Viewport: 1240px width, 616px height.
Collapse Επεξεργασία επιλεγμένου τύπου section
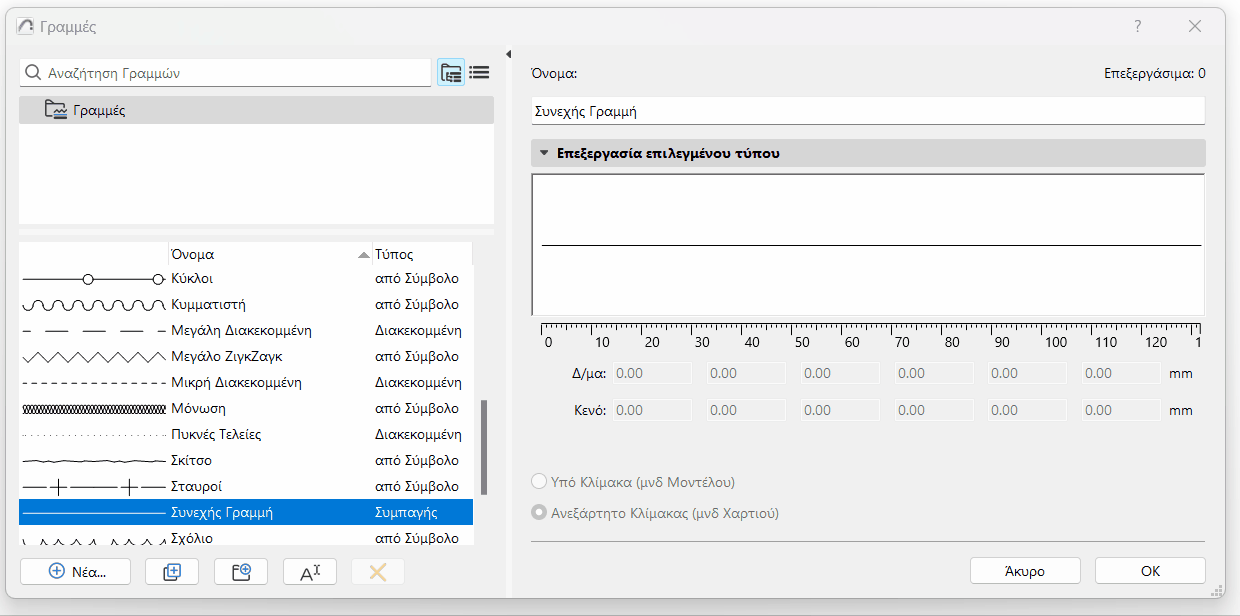pyautogui.click(x=544, y=154)
